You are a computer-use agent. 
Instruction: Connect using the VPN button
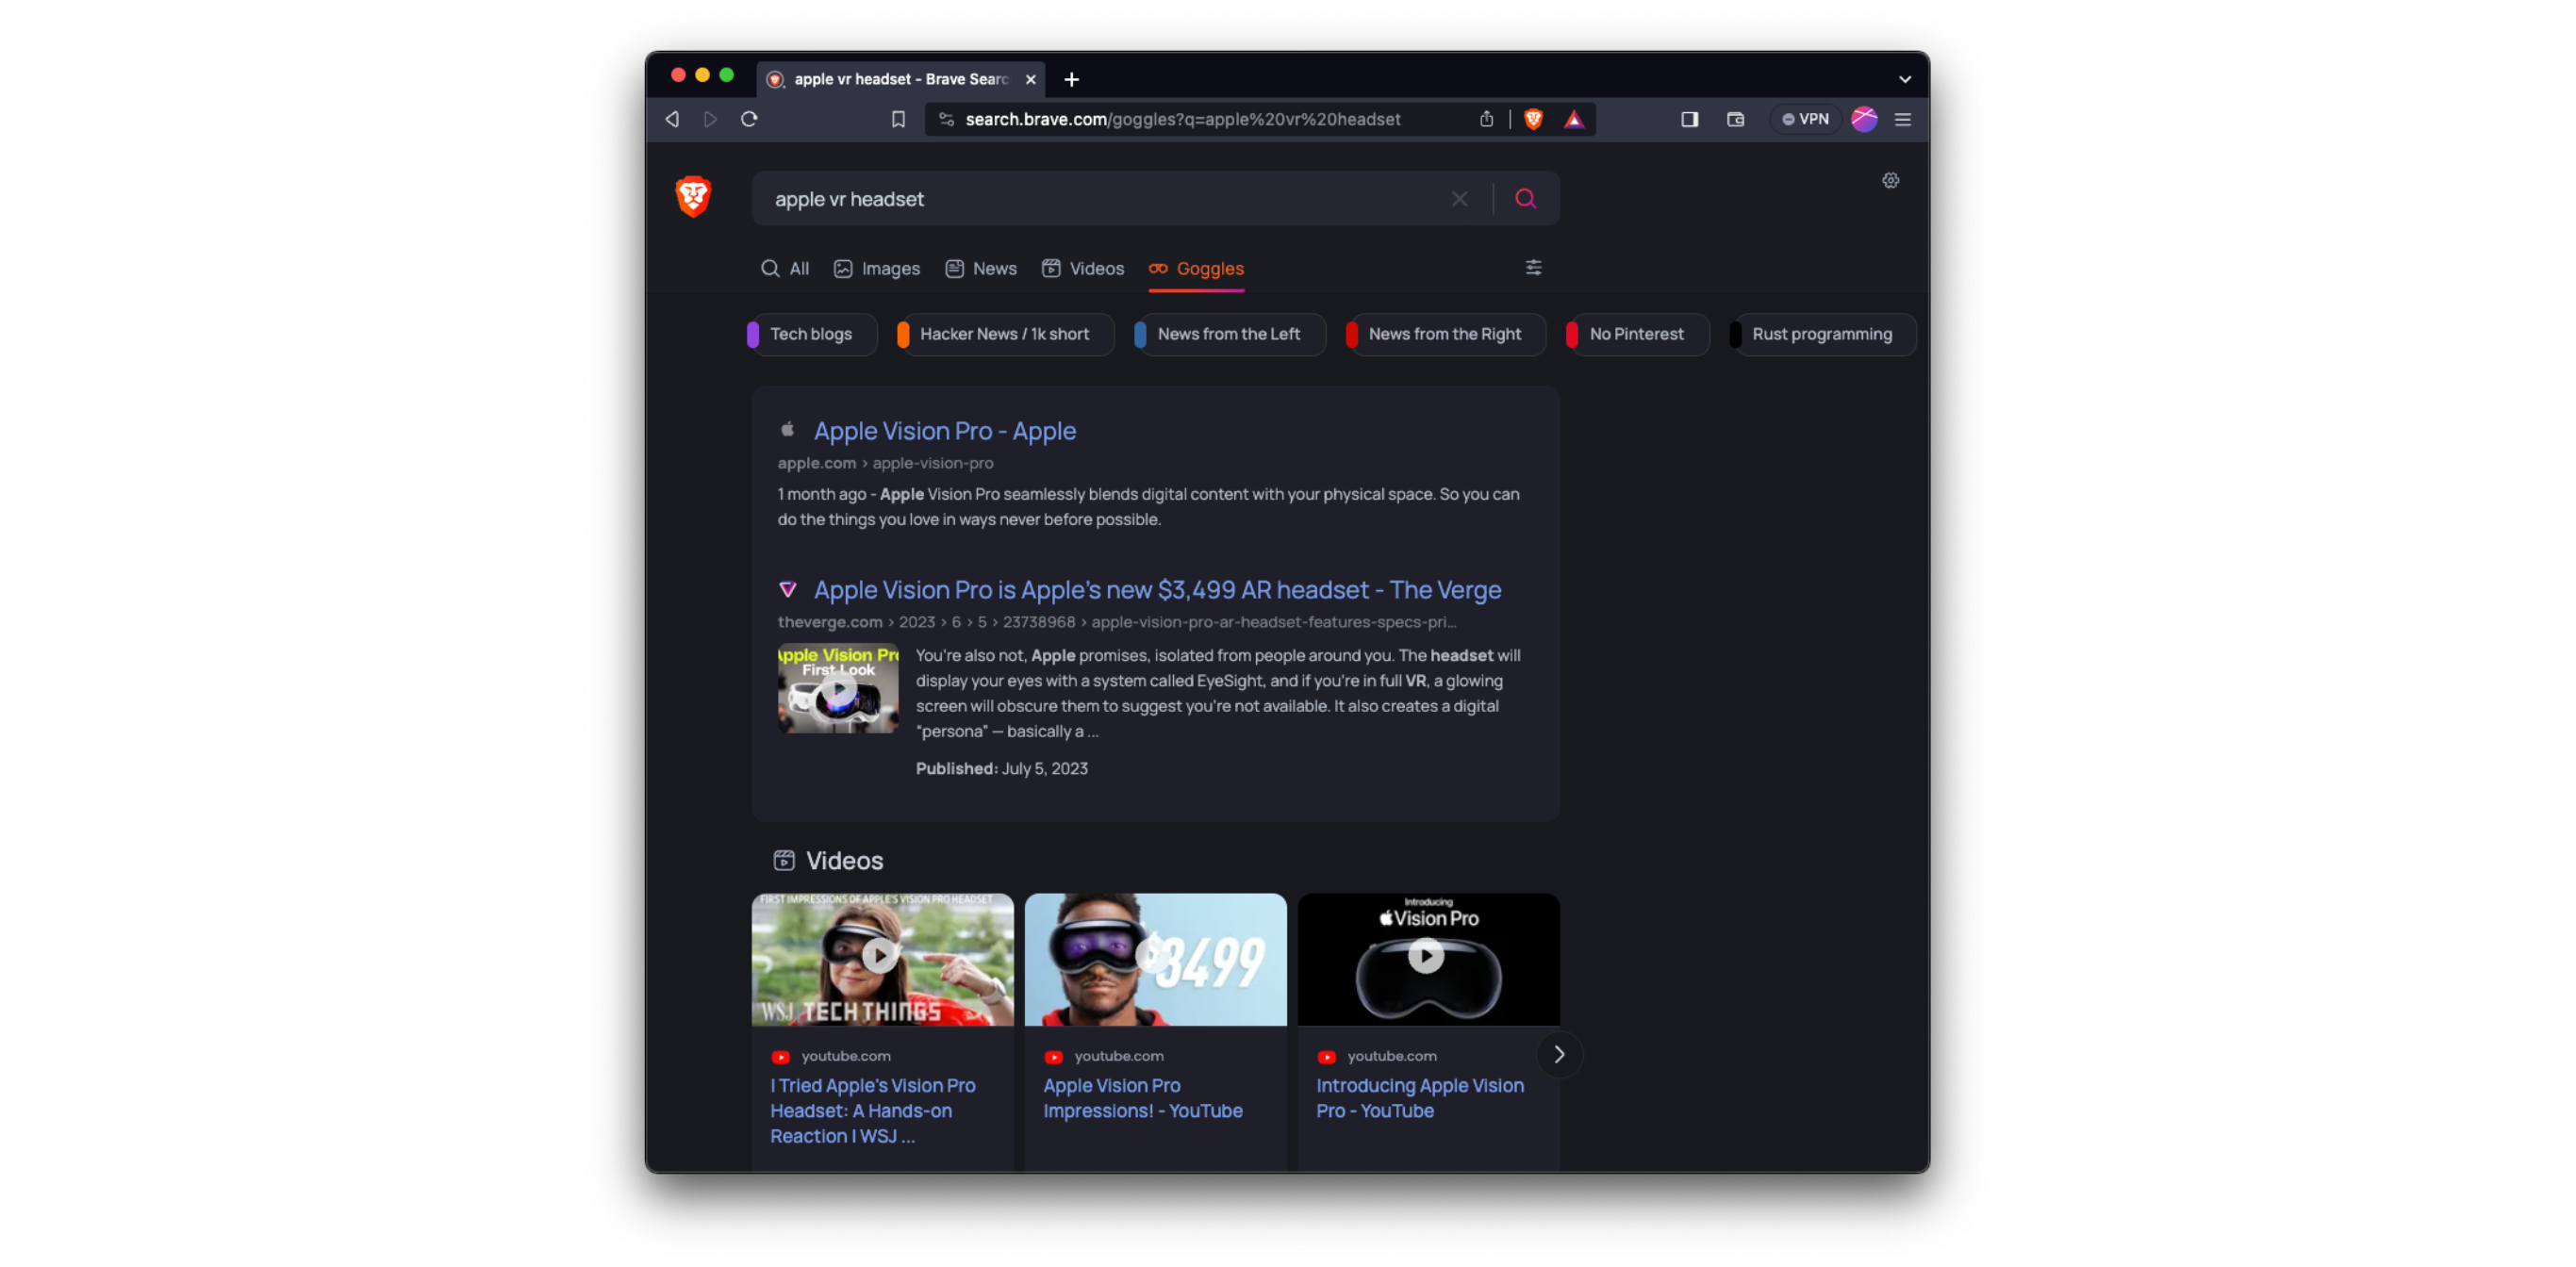[x=1805, y=119]
